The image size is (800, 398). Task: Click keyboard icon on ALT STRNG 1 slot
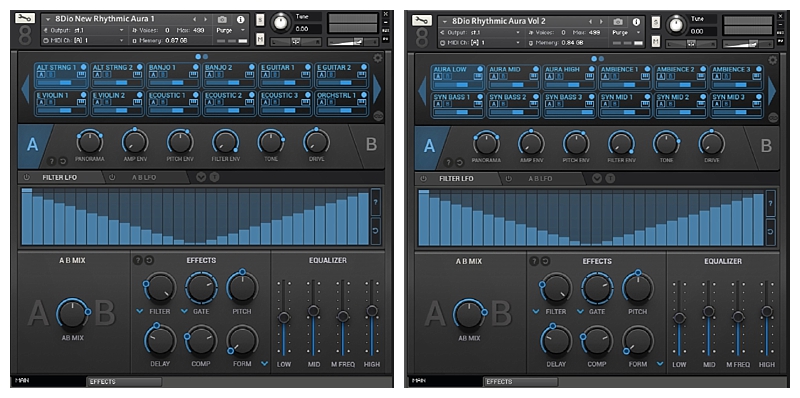(x=81, y=74)
